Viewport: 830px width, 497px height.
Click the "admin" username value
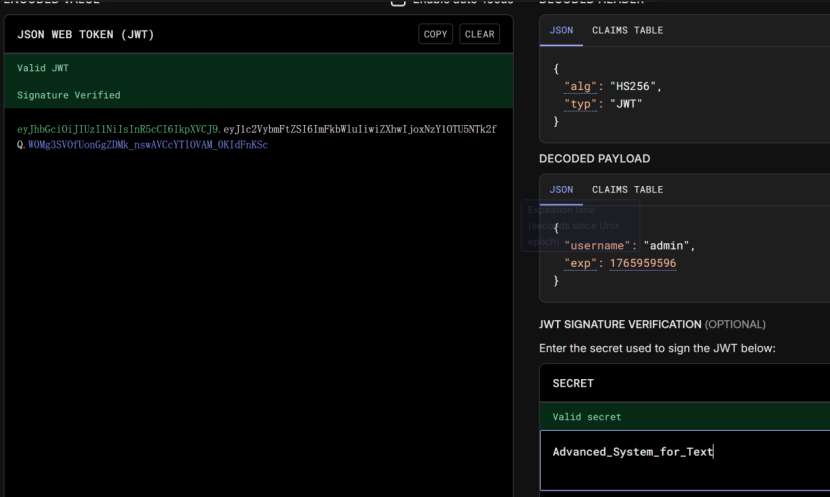pos(667,245)
